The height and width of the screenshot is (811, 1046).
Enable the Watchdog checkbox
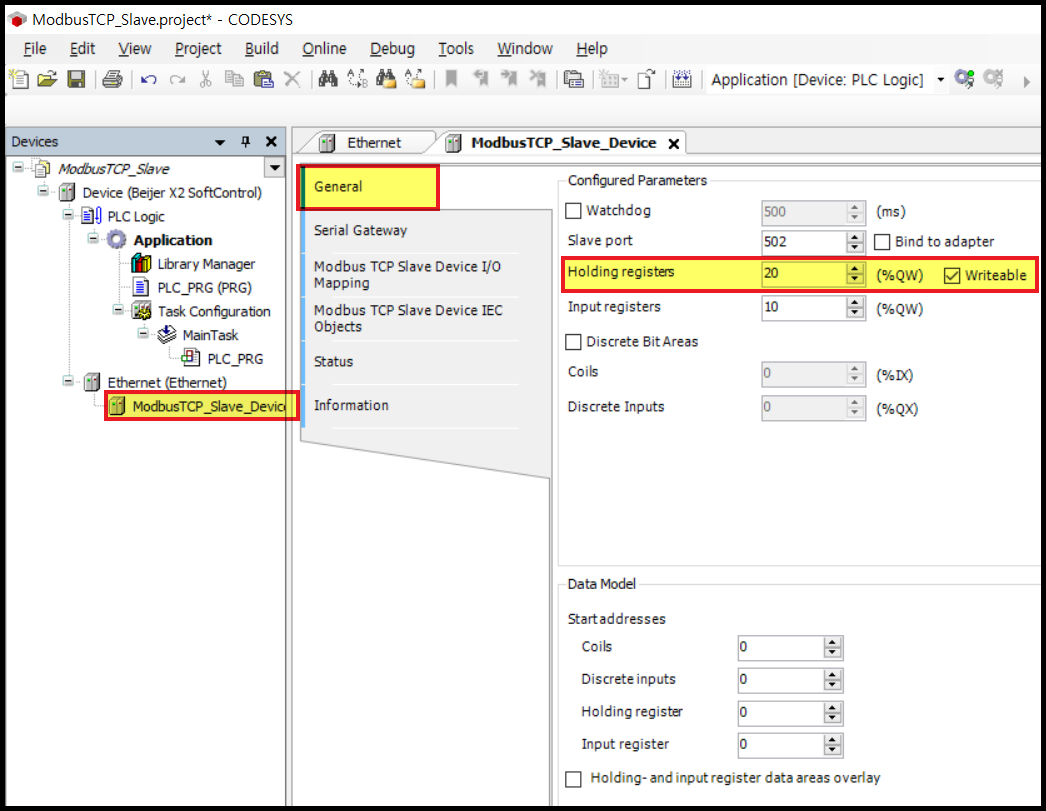[x=574, y=211]
